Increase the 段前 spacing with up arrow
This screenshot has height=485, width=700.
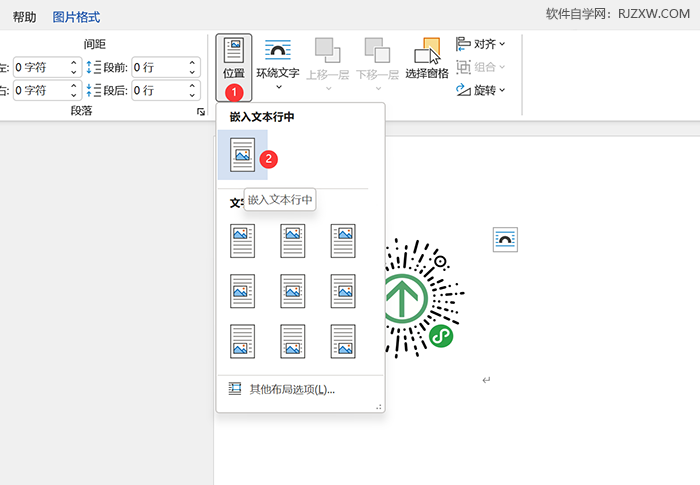click(x=192, y=63)
